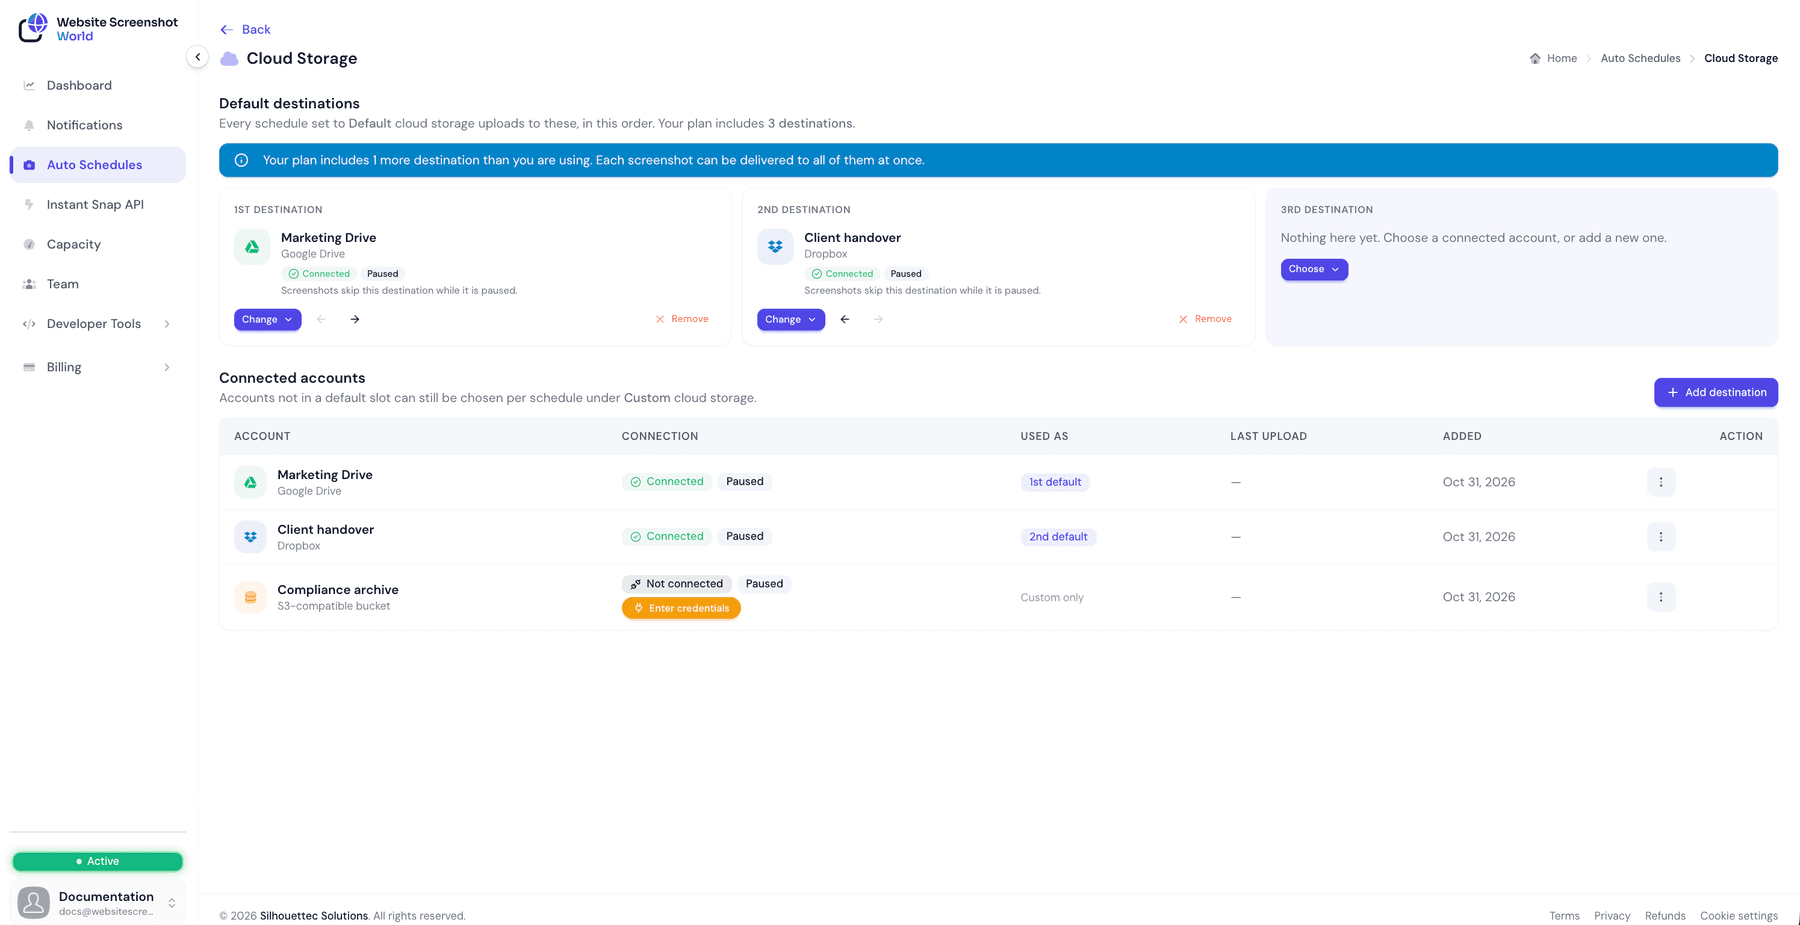This screenshot has height=925, width=1800.
Task: Open the Capacity page
Action: click(x=98, y=244)
